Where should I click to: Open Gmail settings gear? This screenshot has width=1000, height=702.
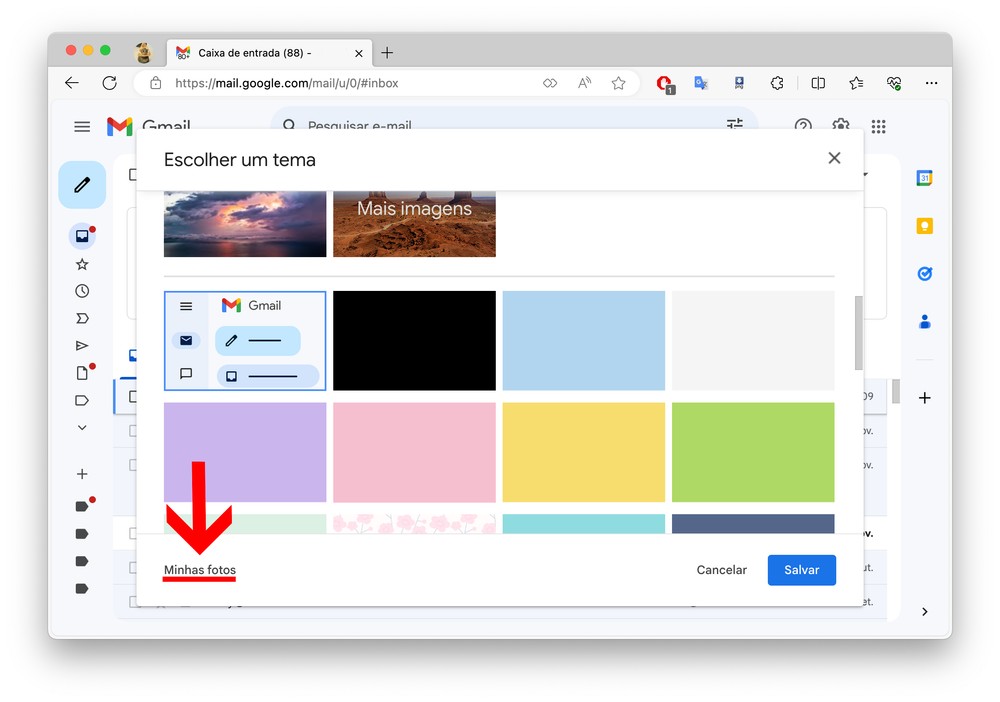tap(841, 125)
